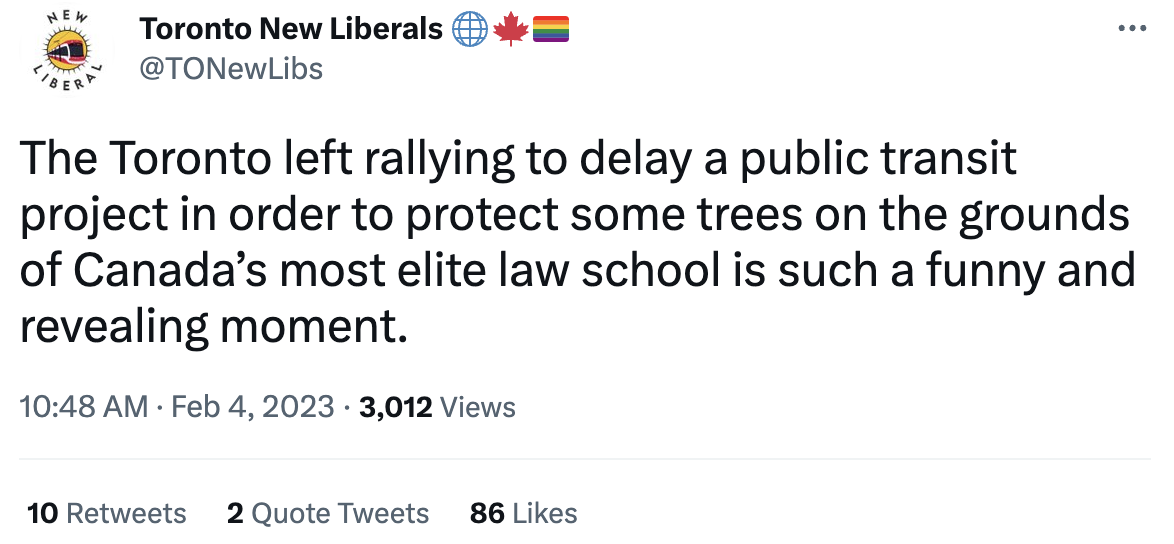The height and width of the screenshot is (544, 1174).
Task: Click the Views label
Action: point(478,407)
